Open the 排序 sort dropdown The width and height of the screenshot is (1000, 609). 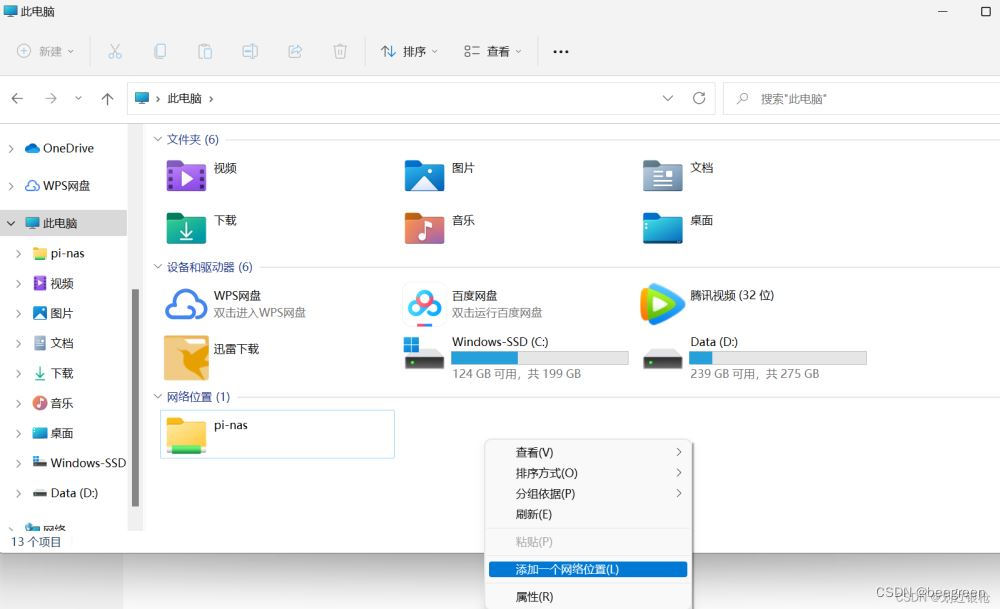point(409,52)
